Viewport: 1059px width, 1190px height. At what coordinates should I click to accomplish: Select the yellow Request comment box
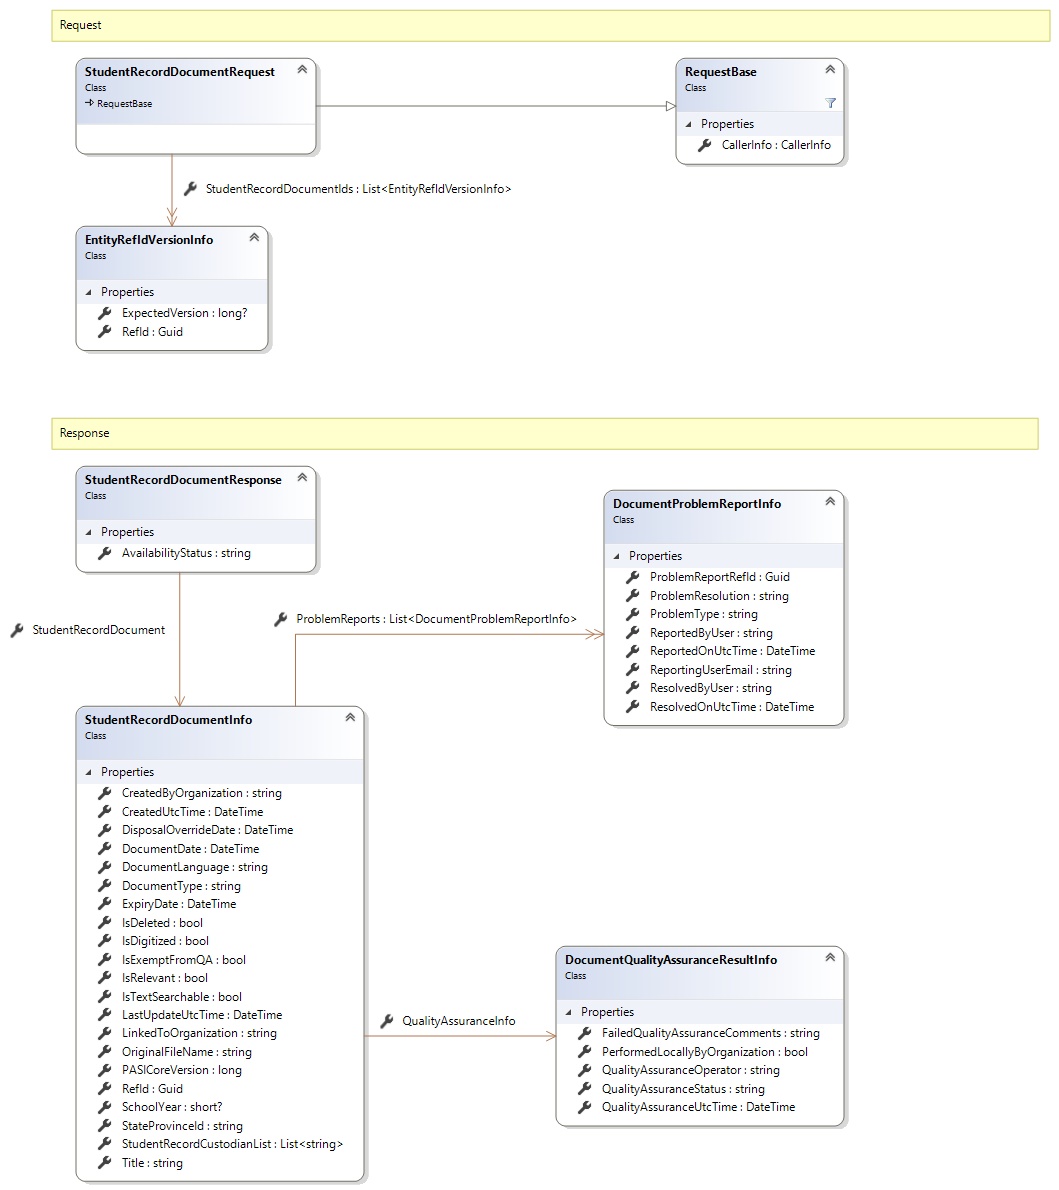(550, 25)
